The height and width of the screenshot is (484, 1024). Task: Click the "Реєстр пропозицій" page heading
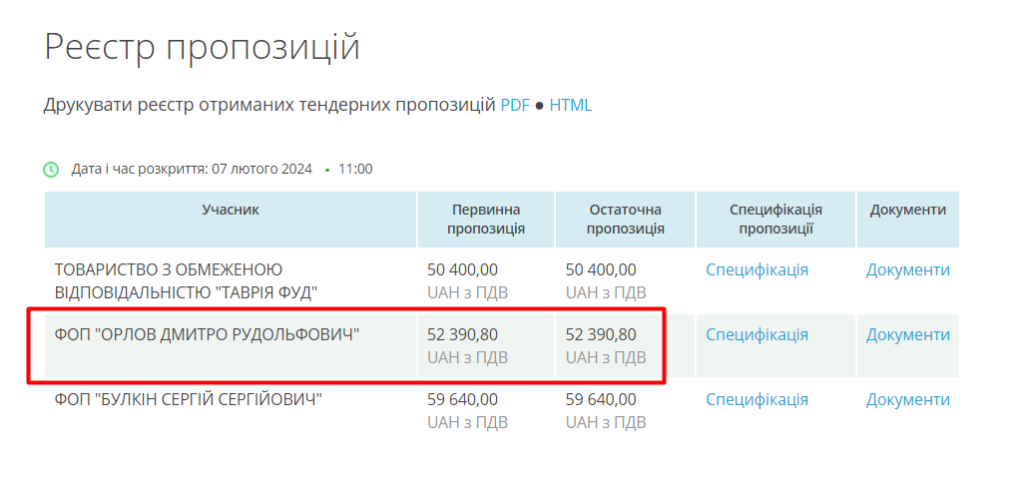[x=202, y=47]
